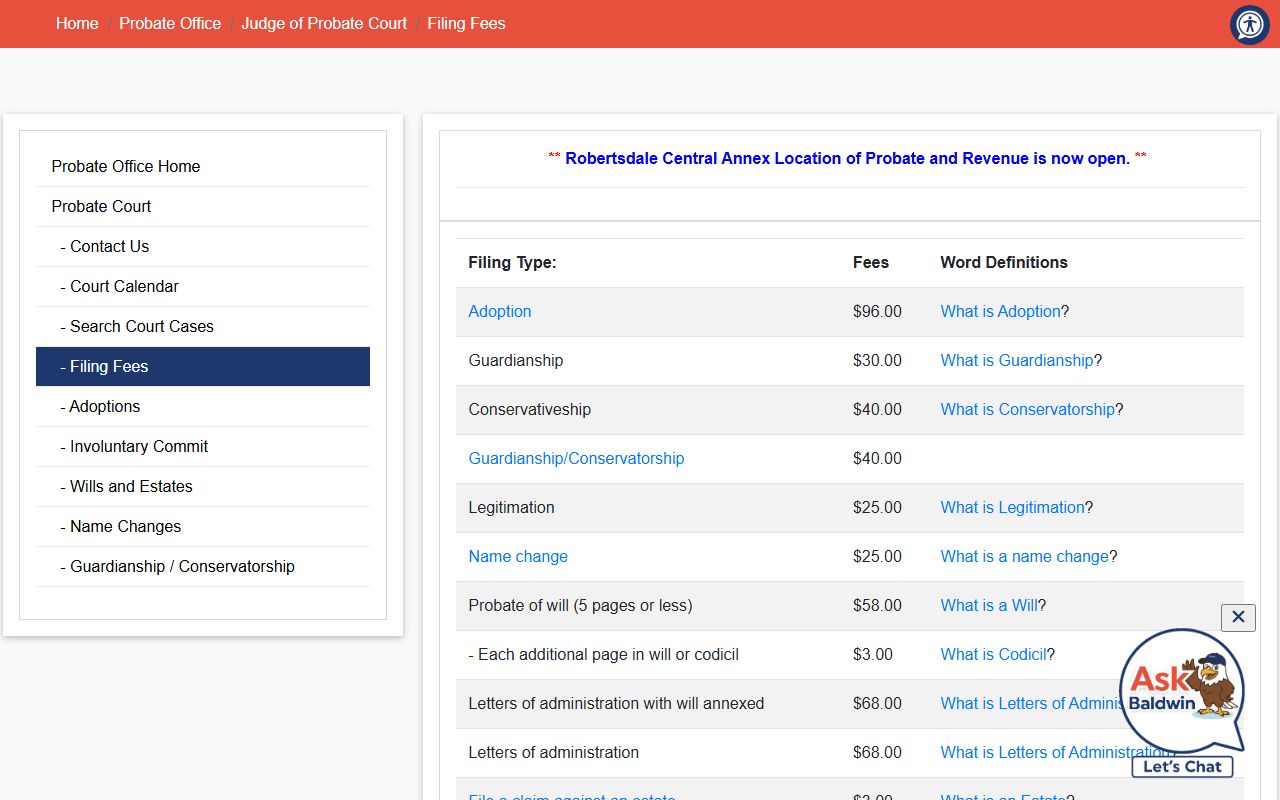
Task: Open Judge of Probate Court breadcrumb
Action: [324, 23]
